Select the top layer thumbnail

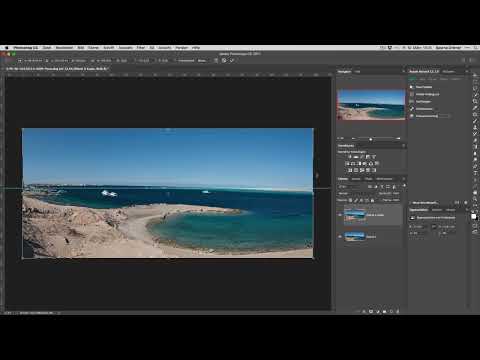tap(355, 215)
